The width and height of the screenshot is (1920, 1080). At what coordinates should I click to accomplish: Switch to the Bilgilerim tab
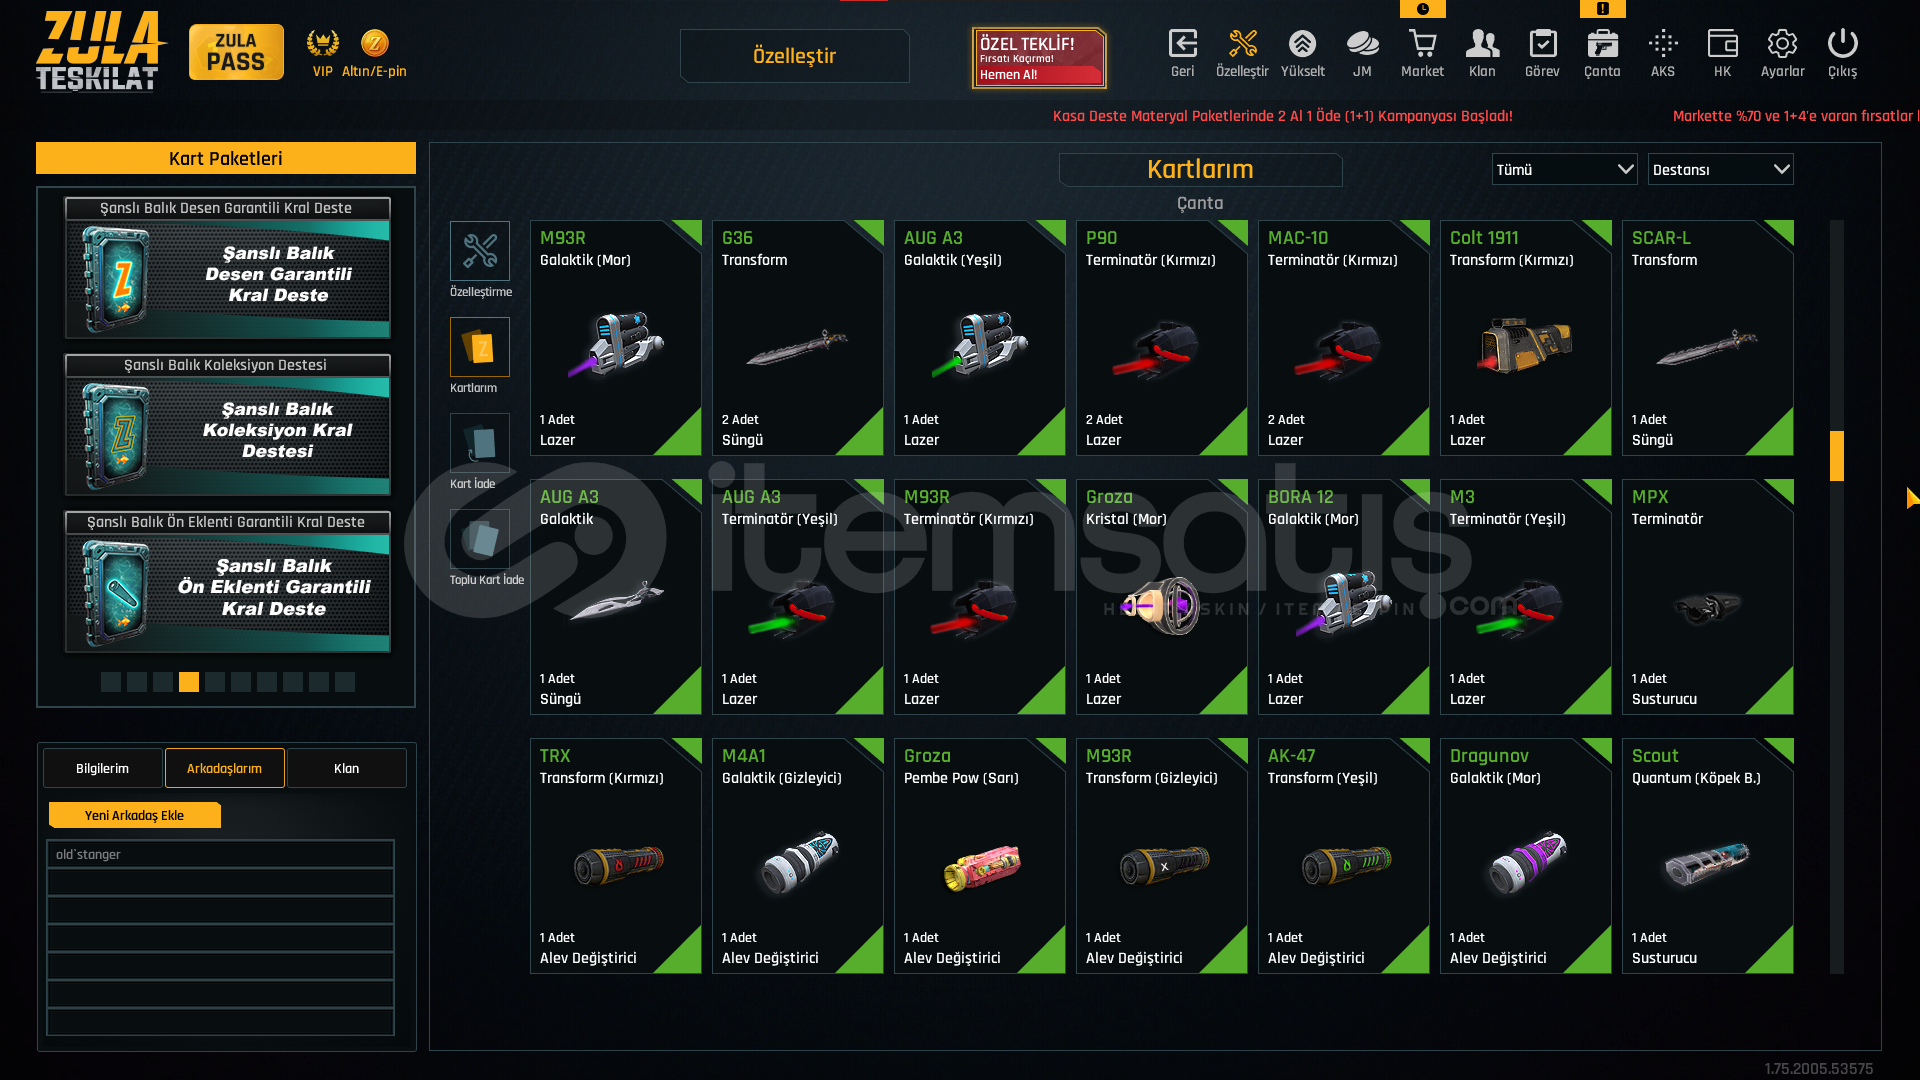pos(102,768)
